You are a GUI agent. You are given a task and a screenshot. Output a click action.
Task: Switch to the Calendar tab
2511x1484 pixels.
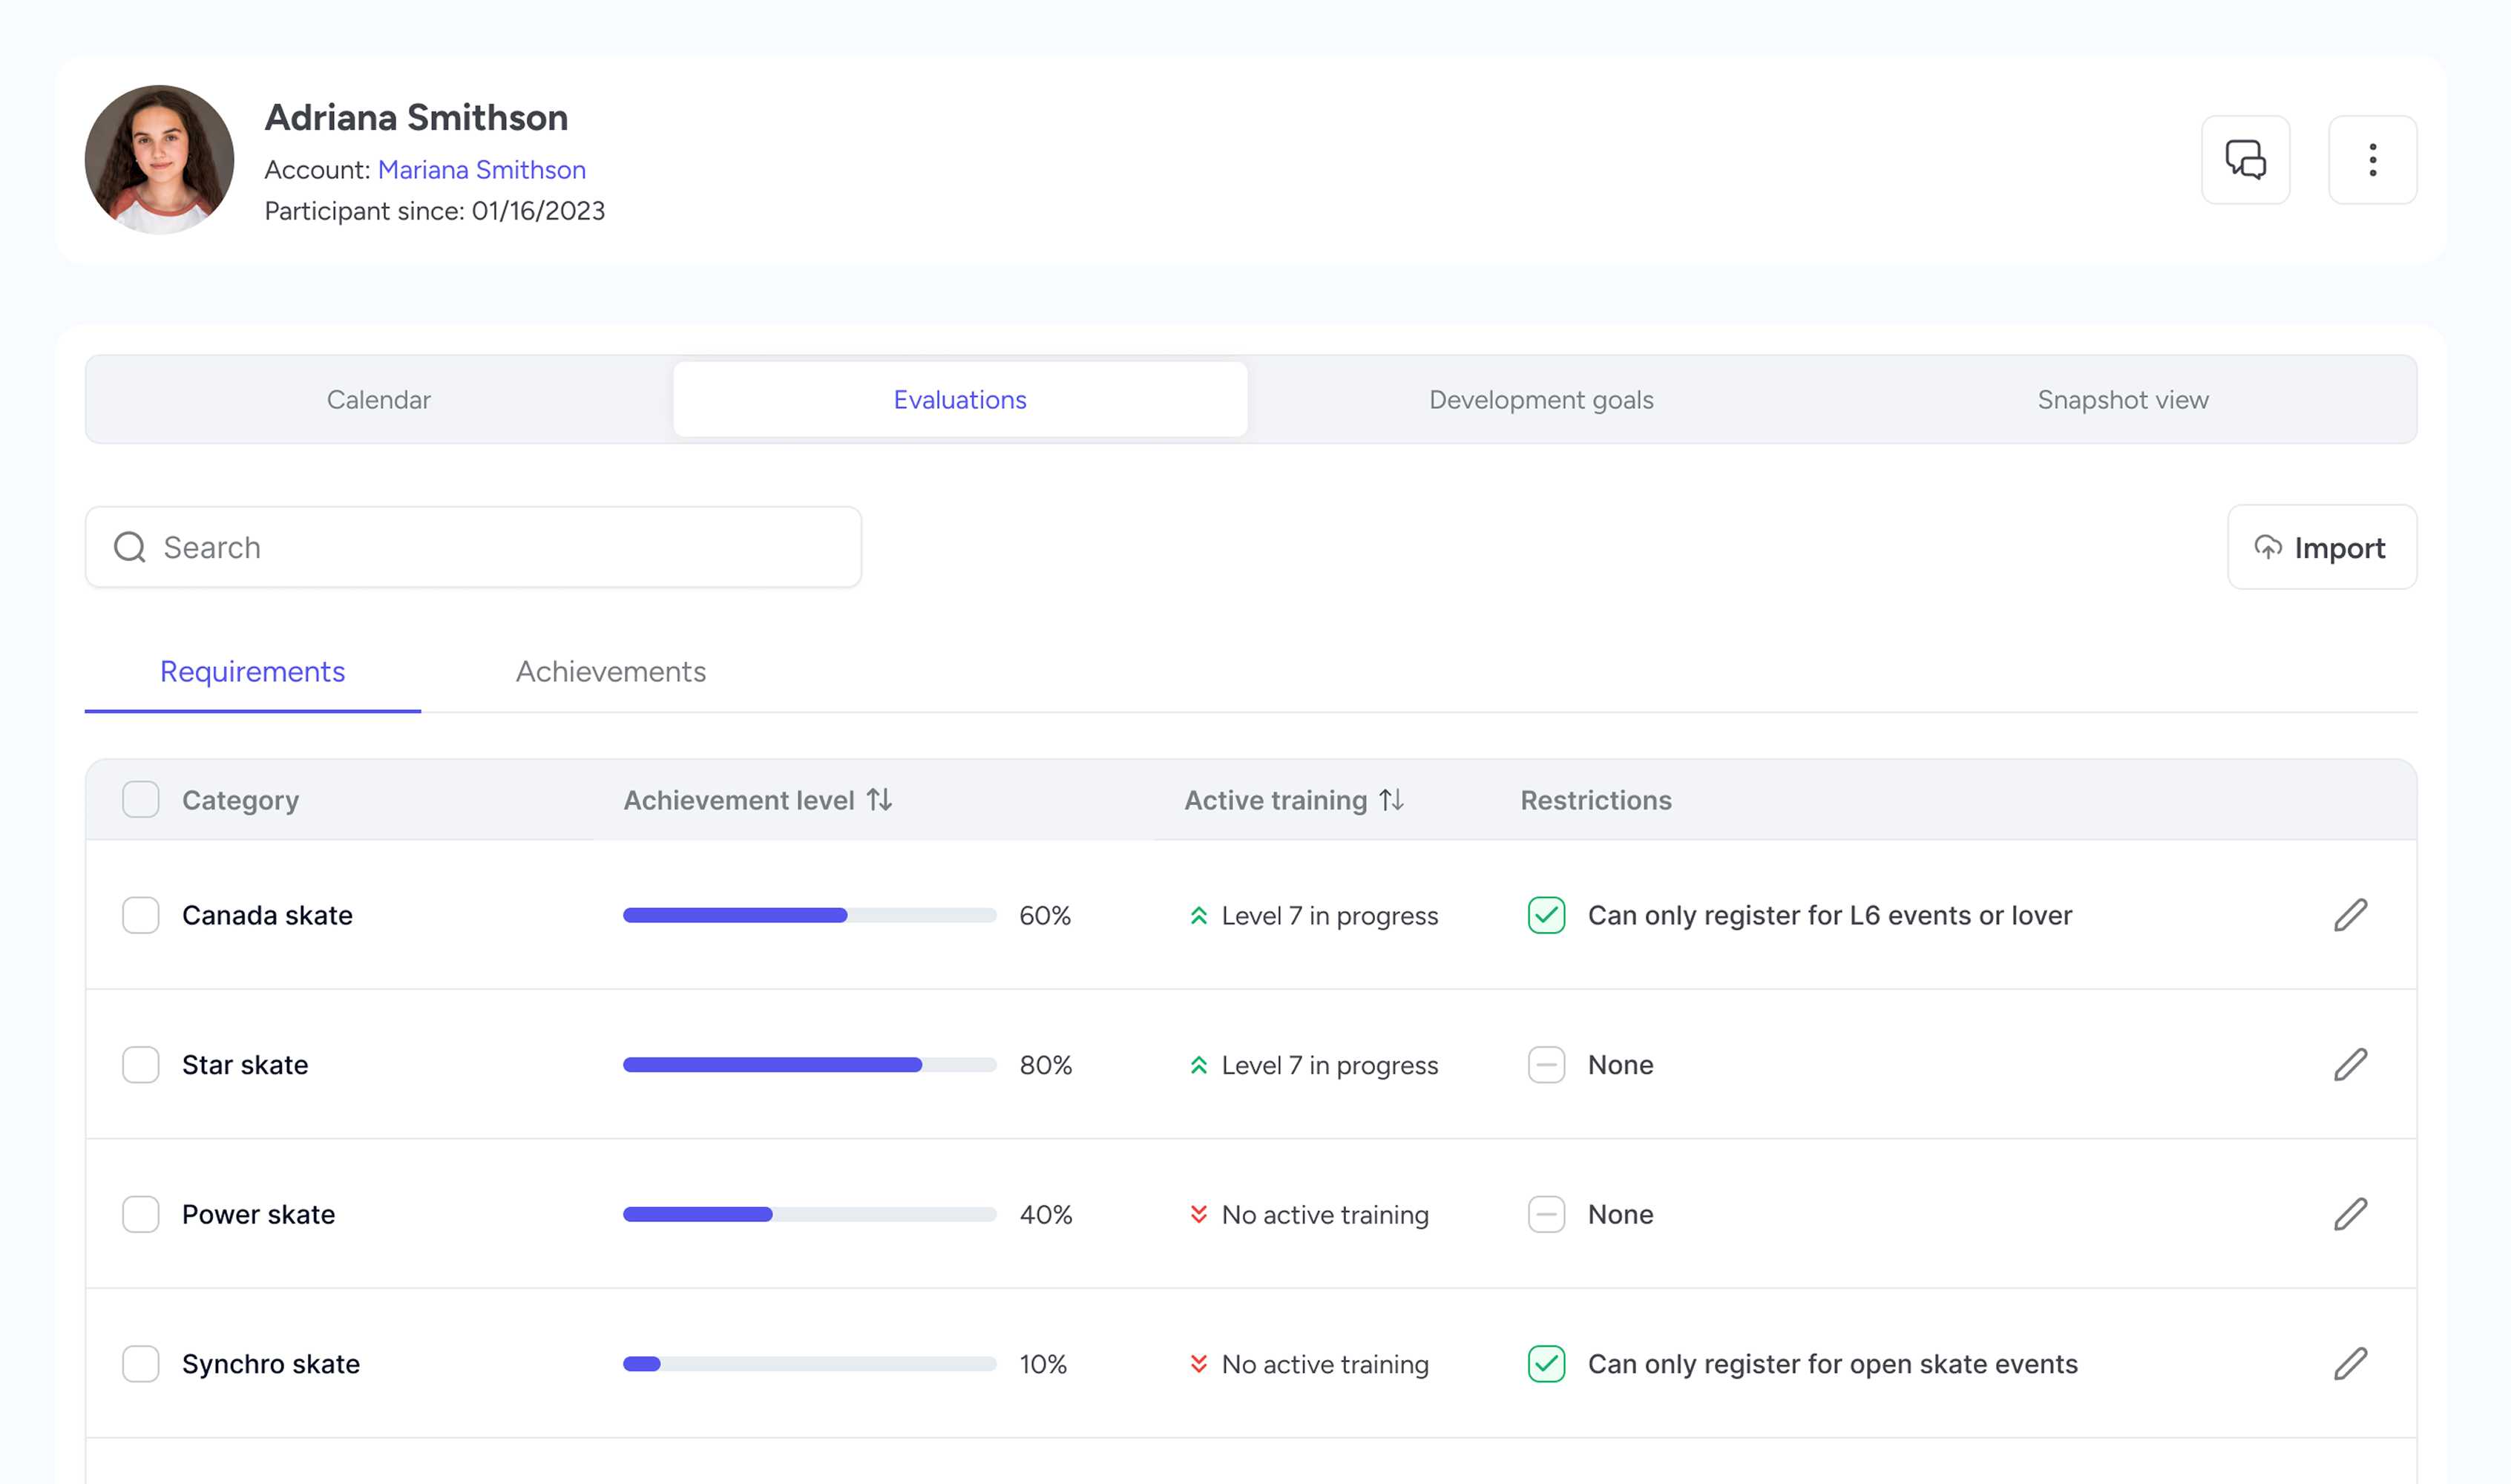coord(379,400)
